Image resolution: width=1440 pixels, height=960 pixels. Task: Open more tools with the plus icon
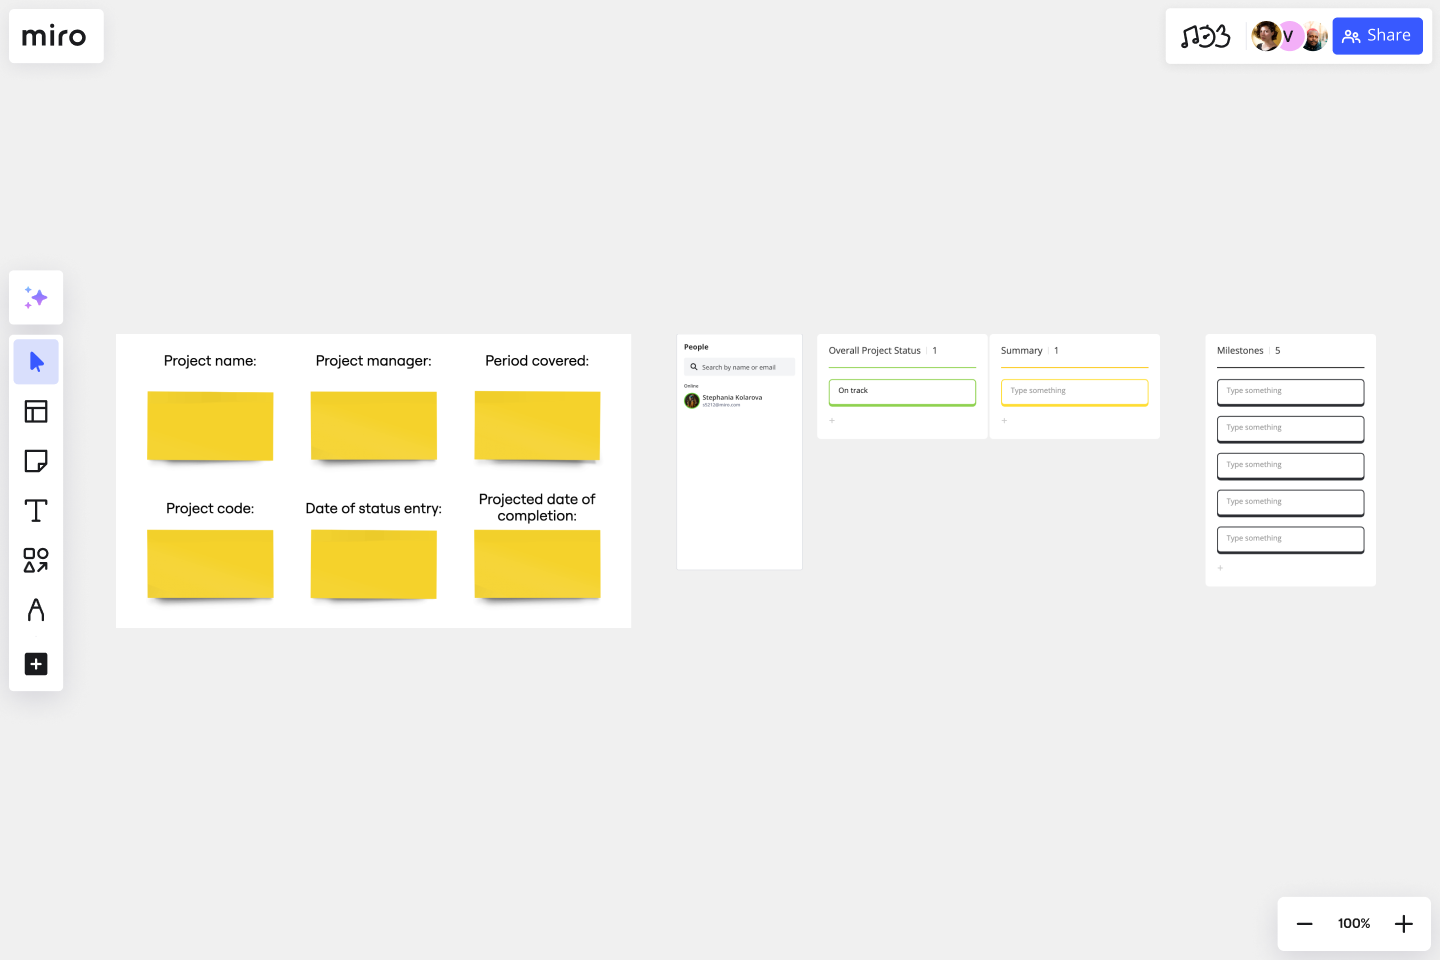pos(36,664)
